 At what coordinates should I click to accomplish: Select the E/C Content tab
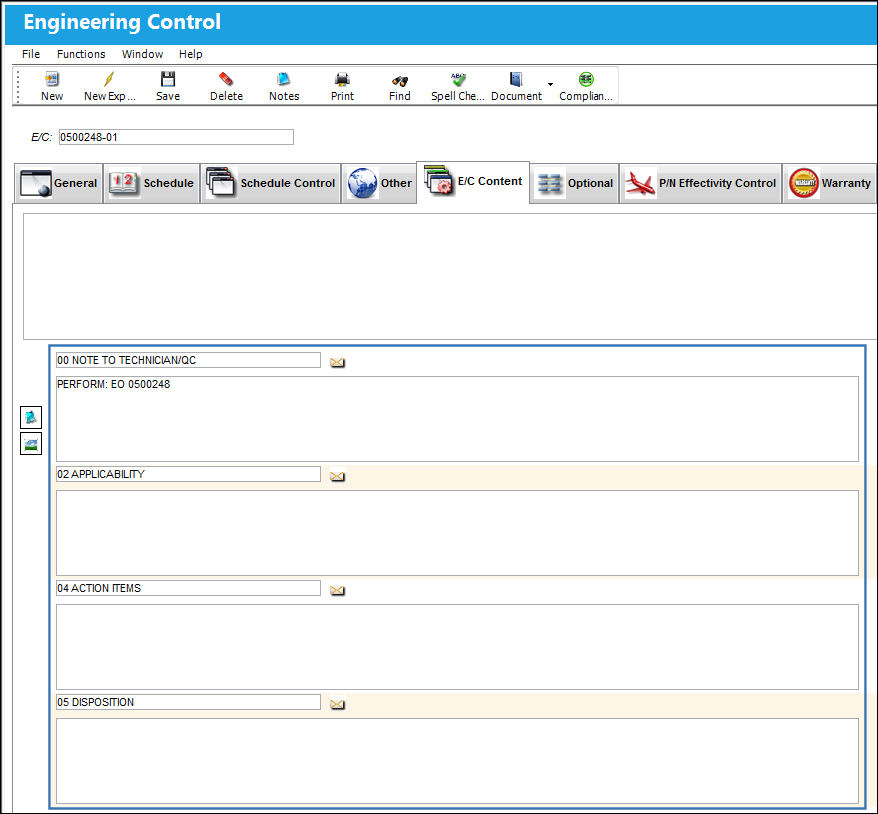[473, 181]
